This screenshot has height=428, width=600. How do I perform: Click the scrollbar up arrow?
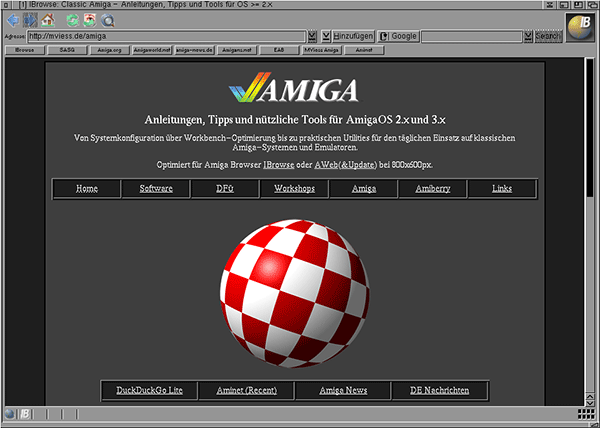pos(590,396)
